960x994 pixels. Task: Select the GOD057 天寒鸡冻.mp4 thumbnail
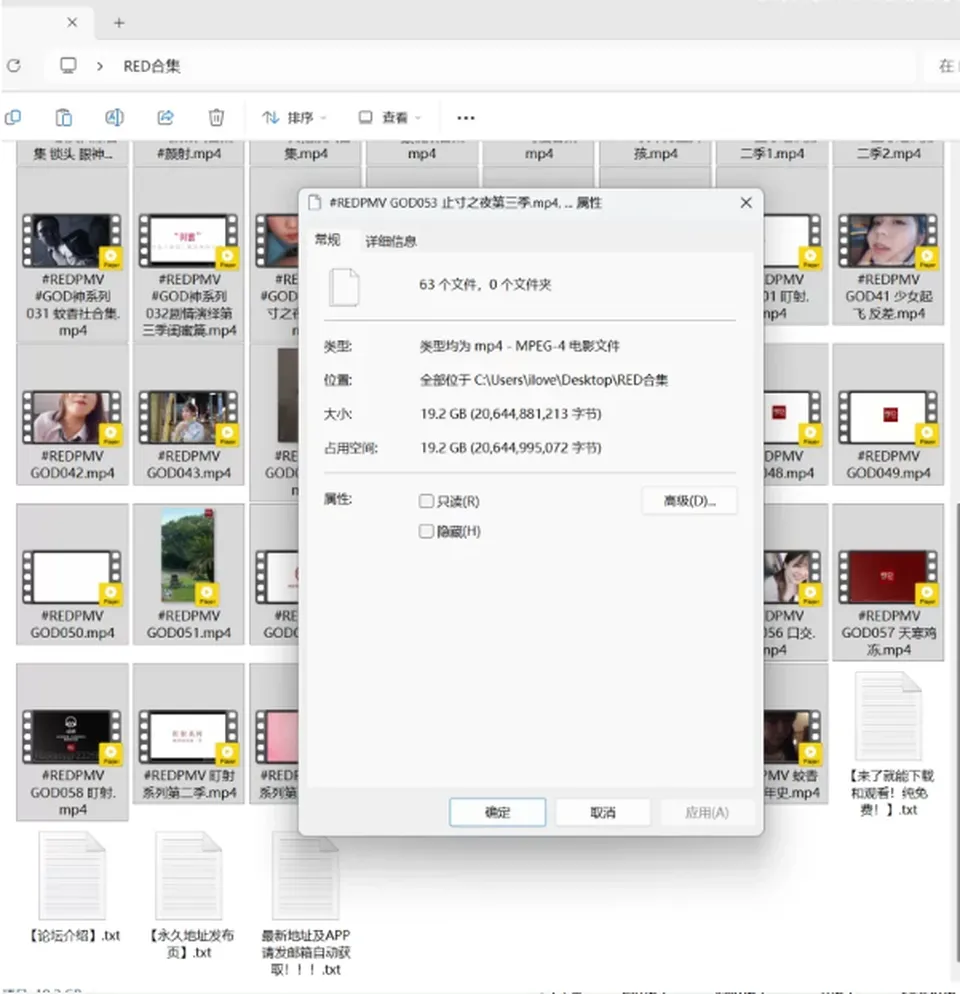[x=888, y=577]
